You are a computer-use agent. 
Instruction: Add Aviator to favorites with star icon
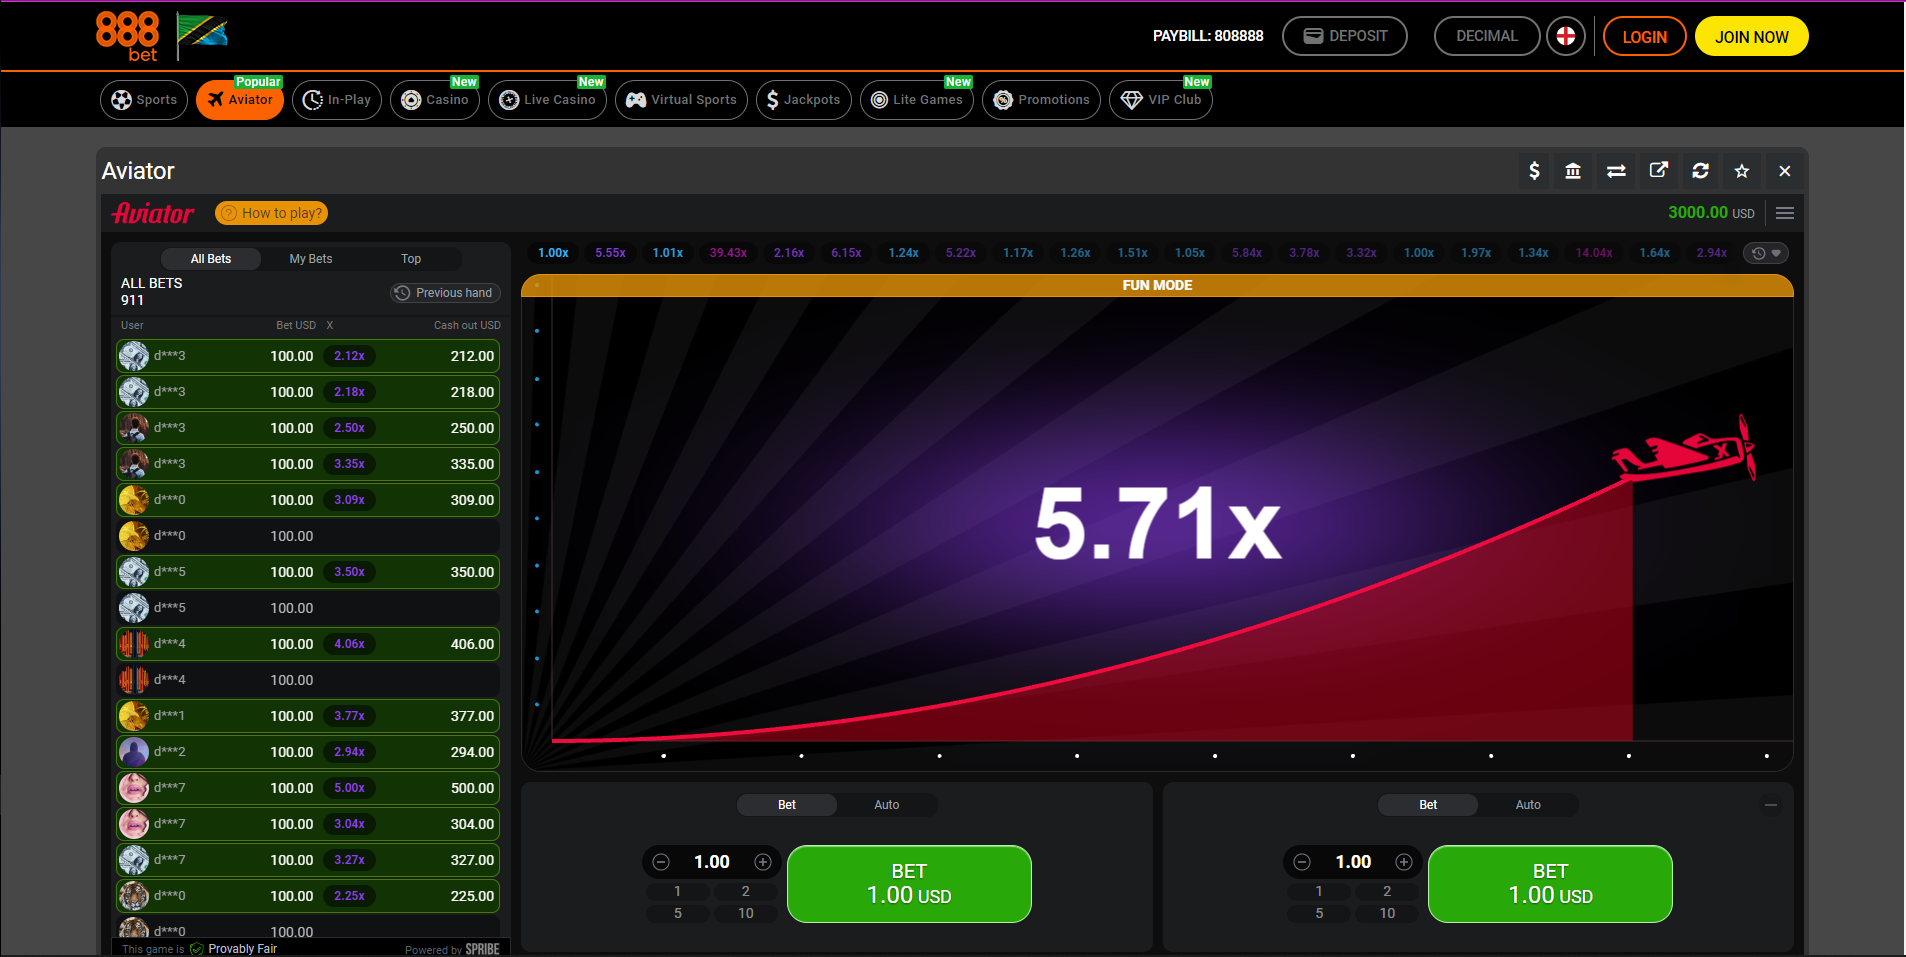pyautogui.click(x=1742, y=171)
